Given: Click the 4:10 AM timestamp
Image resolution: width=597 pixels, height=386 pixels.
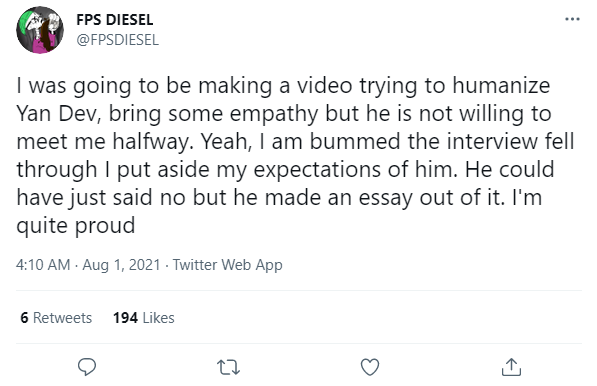Looking at the screenshot, I should tap(43, 265).
